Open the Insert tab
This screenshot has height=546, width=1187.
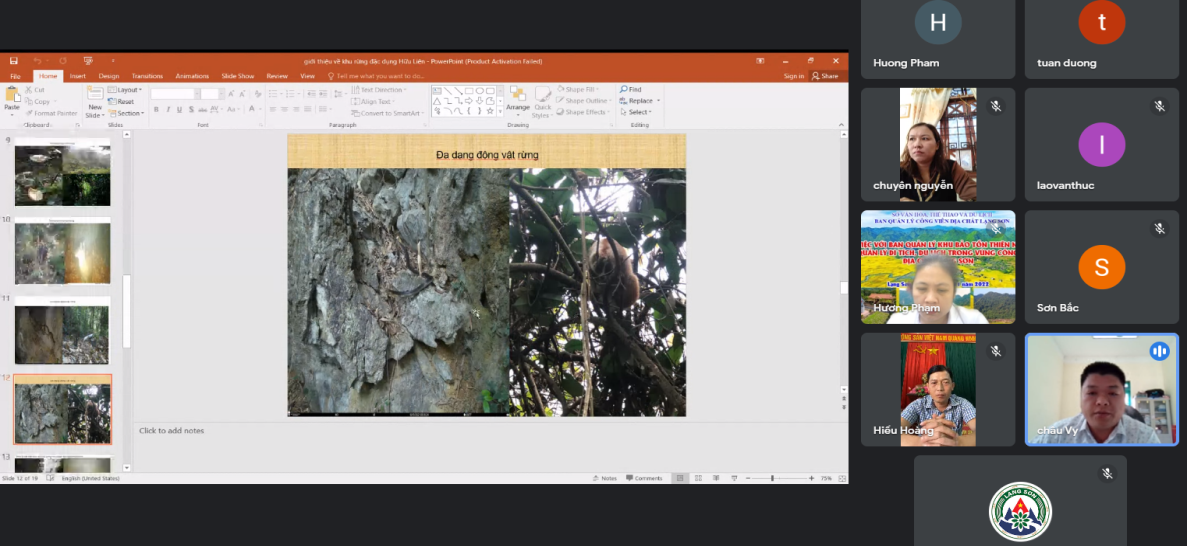(77, 76)
